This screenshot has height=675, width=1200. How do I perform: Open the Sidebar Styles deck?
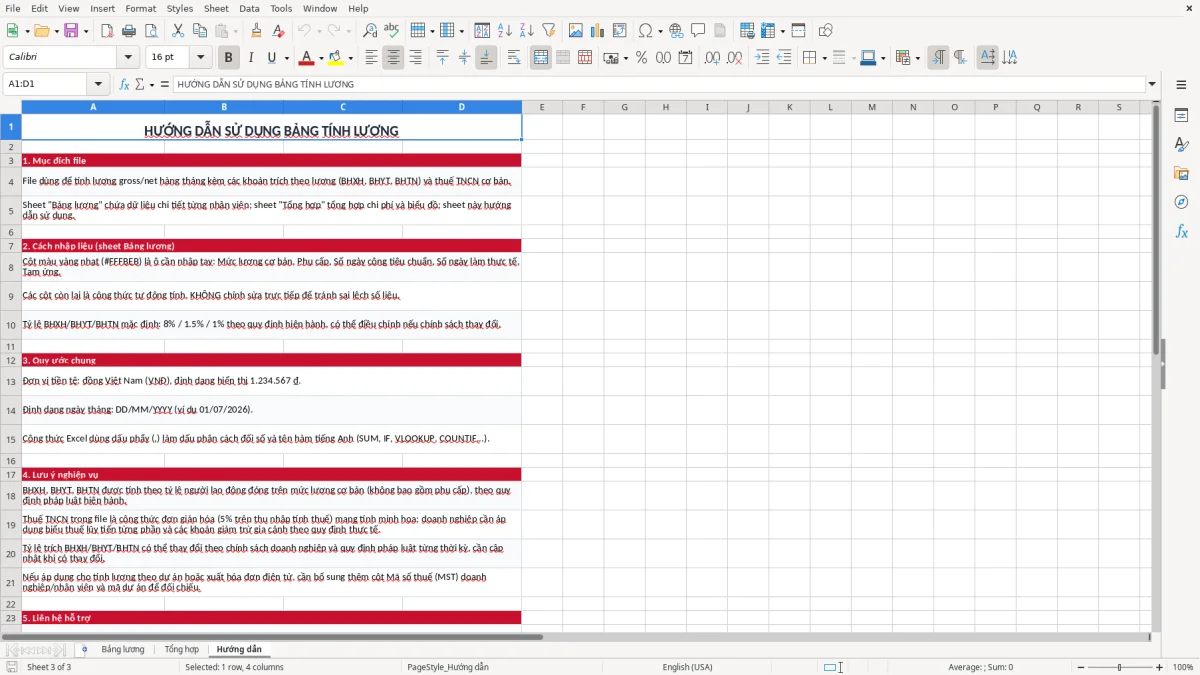1181,144
